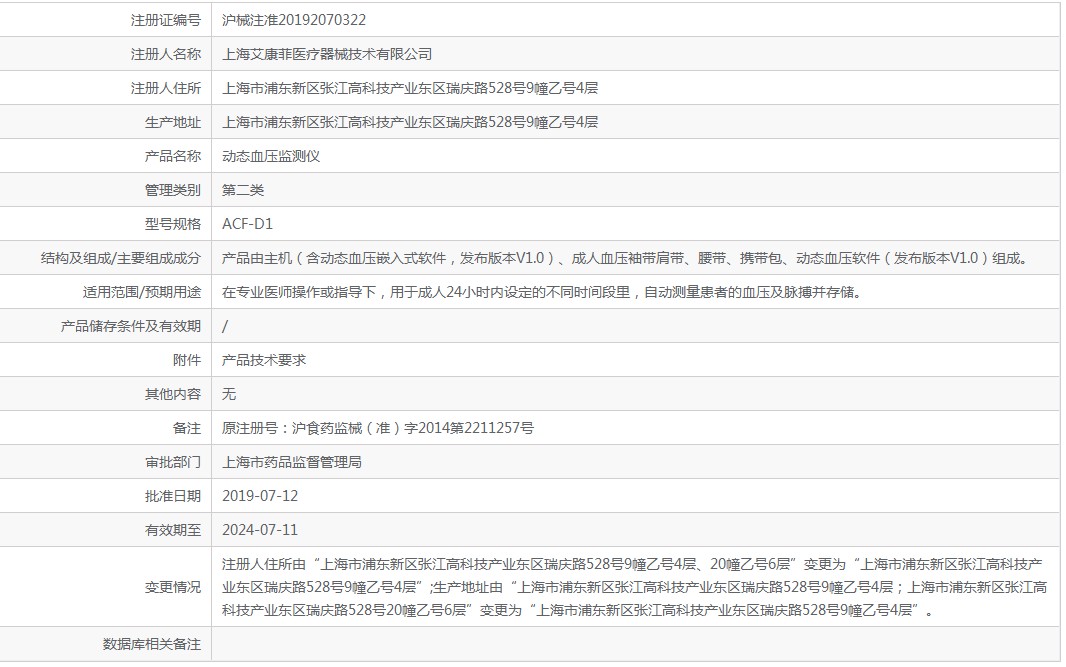Image resolution: width=1066 pixels, height=667 pixels.
Task: Select the value 上海市药品监督管理局
Action: pos(292,462)
